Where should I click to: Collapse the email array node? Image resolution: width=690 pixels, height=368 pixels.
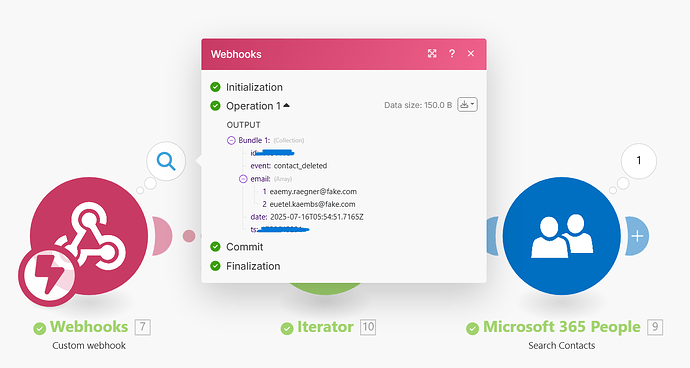[243, 179]
